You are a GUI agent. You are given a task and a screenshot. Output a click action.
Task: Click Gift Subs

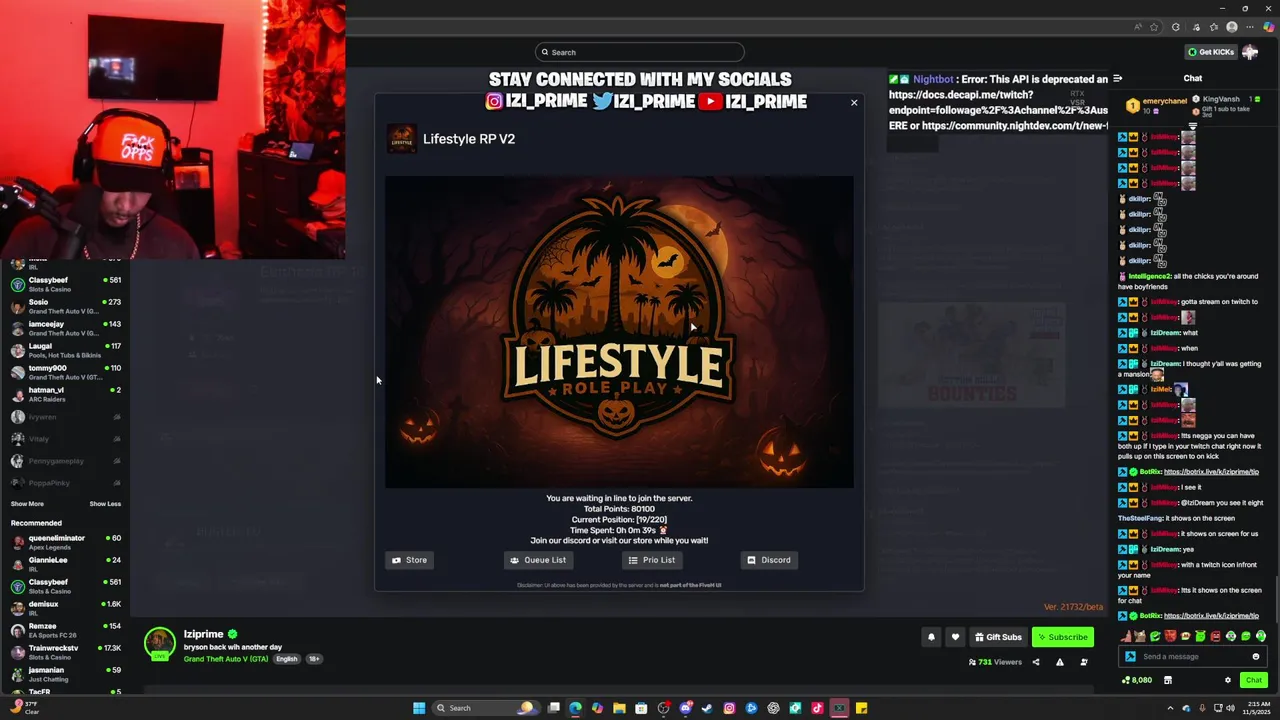pyautogui.click(x=998, y=637)
